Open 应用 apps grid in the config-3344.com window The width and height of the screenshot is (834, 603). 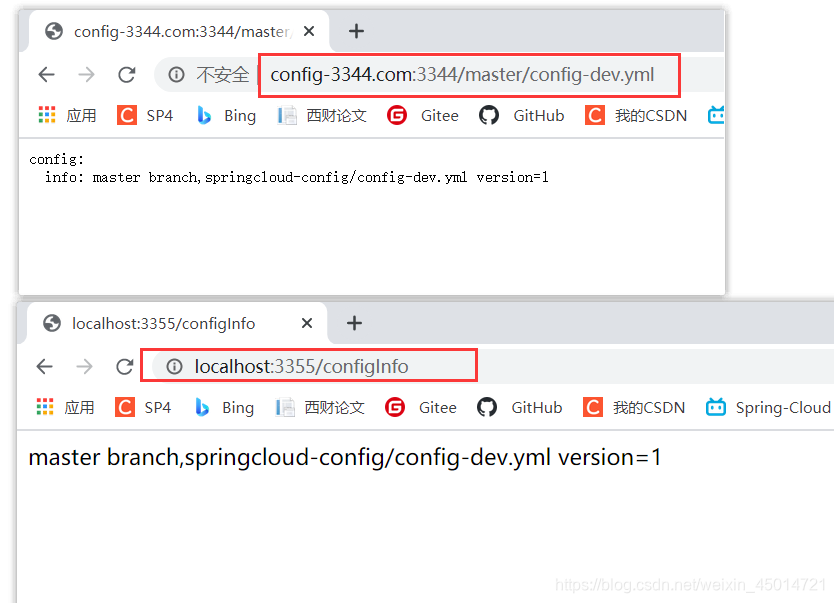click(x=67, y=115)
